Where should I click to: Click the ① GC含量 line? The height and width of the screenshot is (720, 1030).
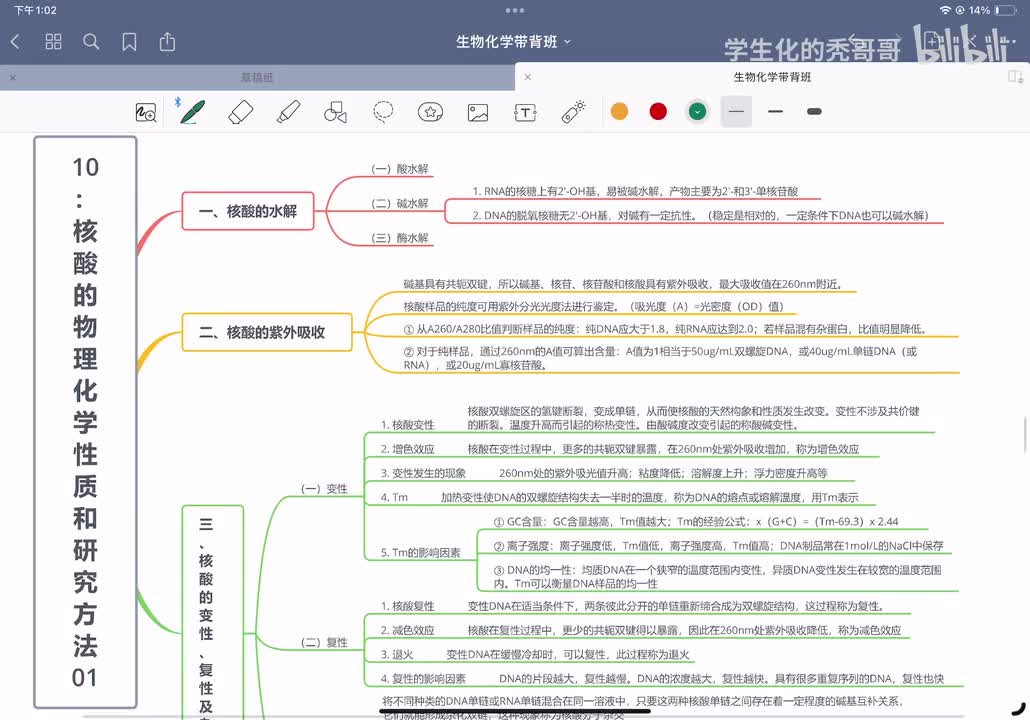[x=696, y=522]
